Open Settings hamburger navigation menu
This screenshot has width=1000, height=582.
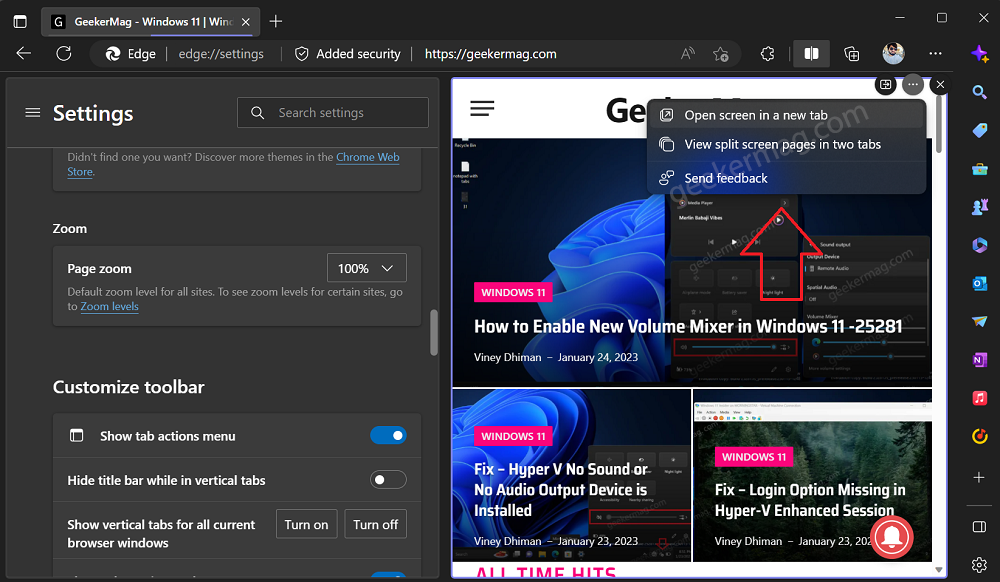pos(33,113)
